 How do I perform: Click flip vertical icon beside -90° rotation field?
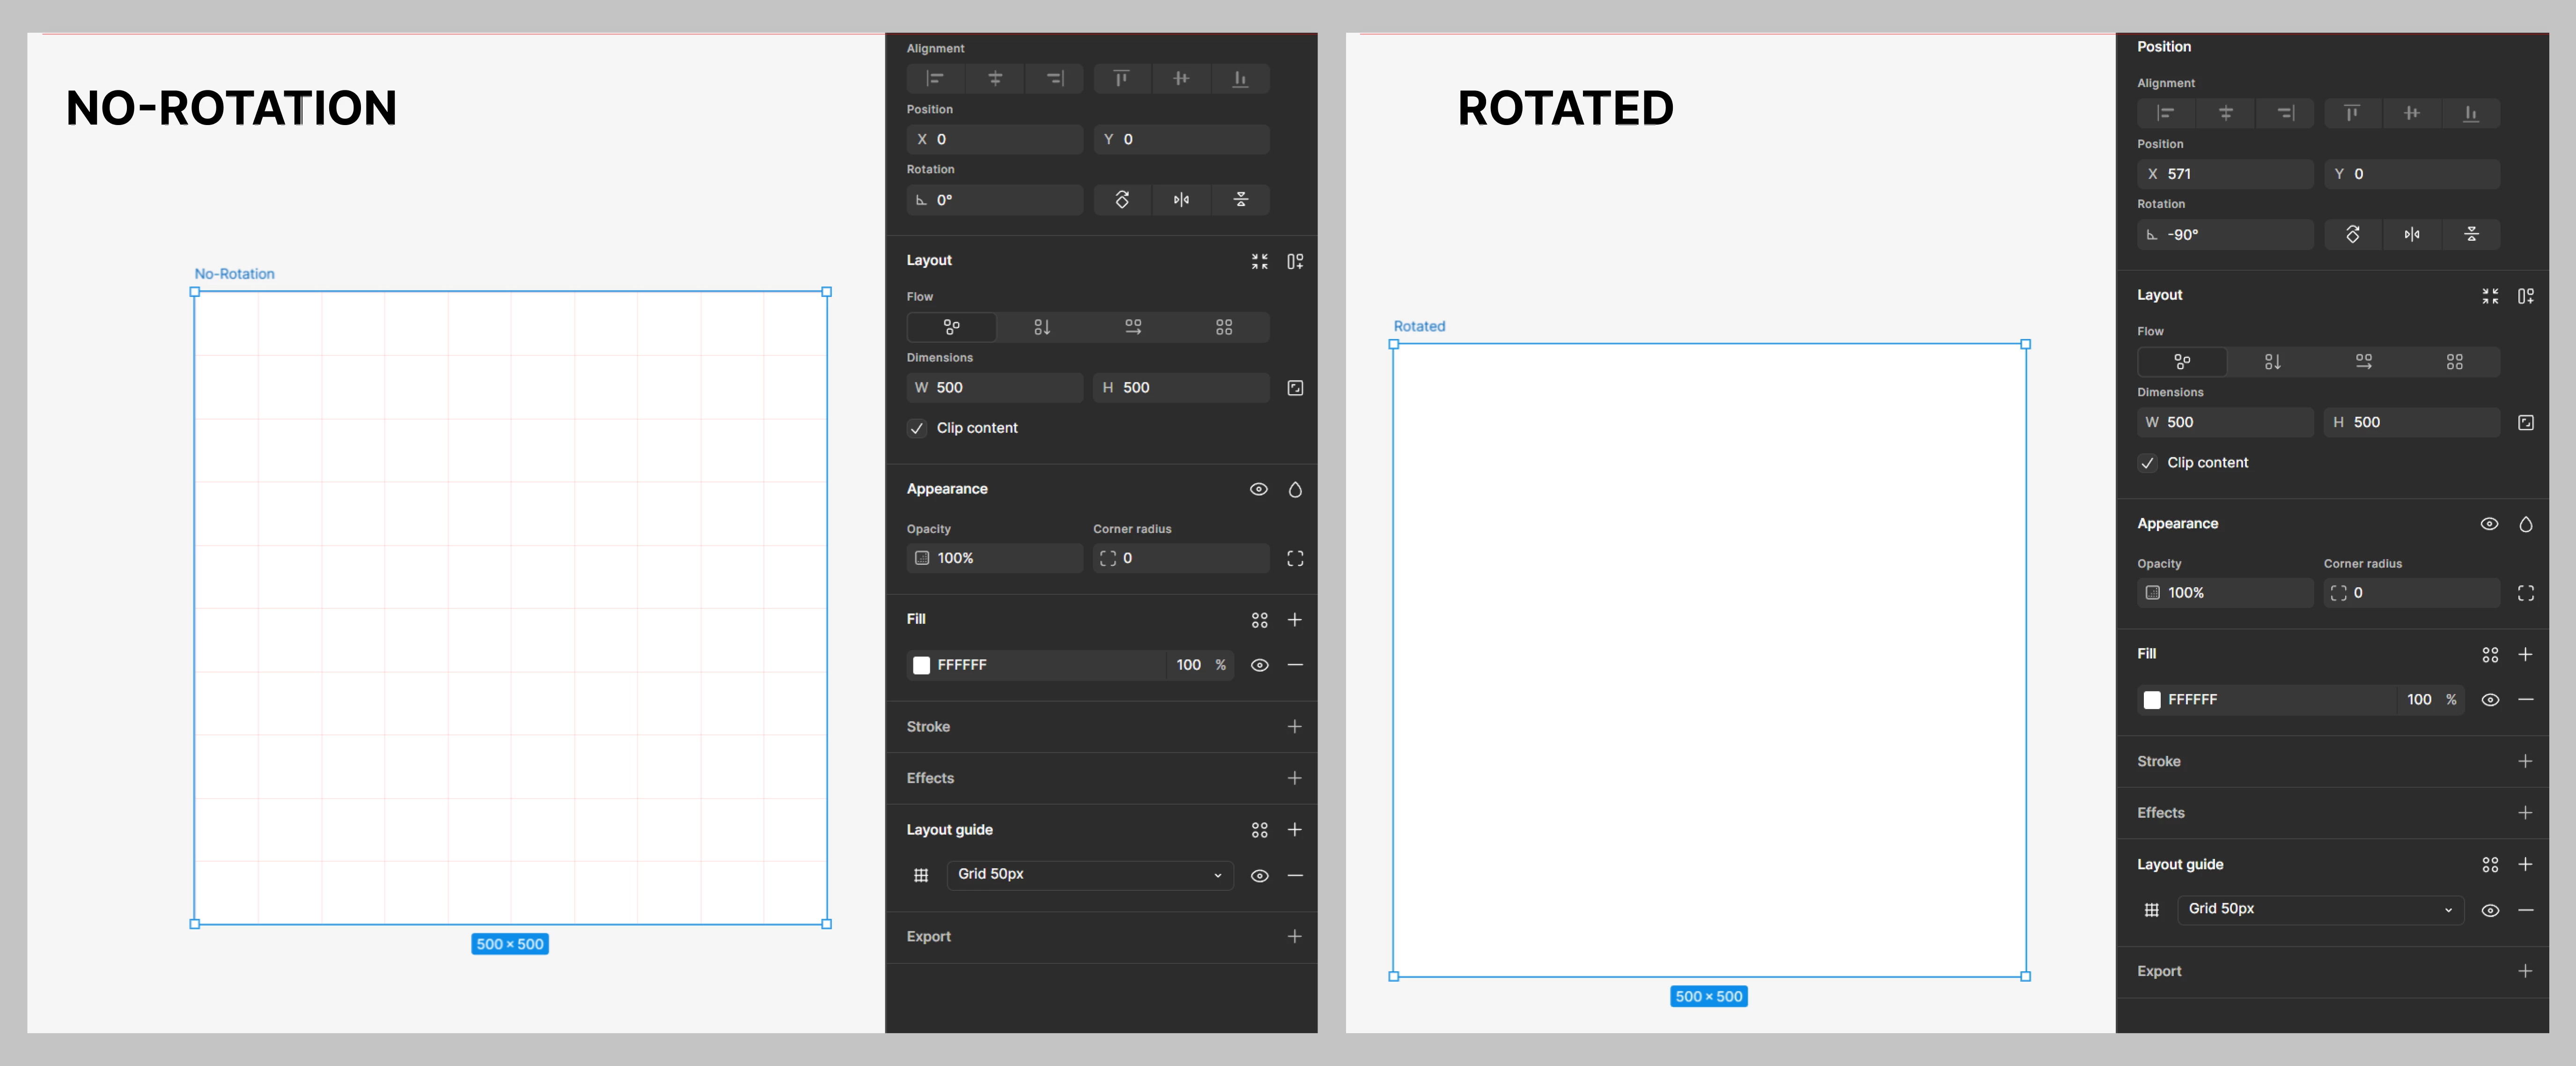[2471, 235]
